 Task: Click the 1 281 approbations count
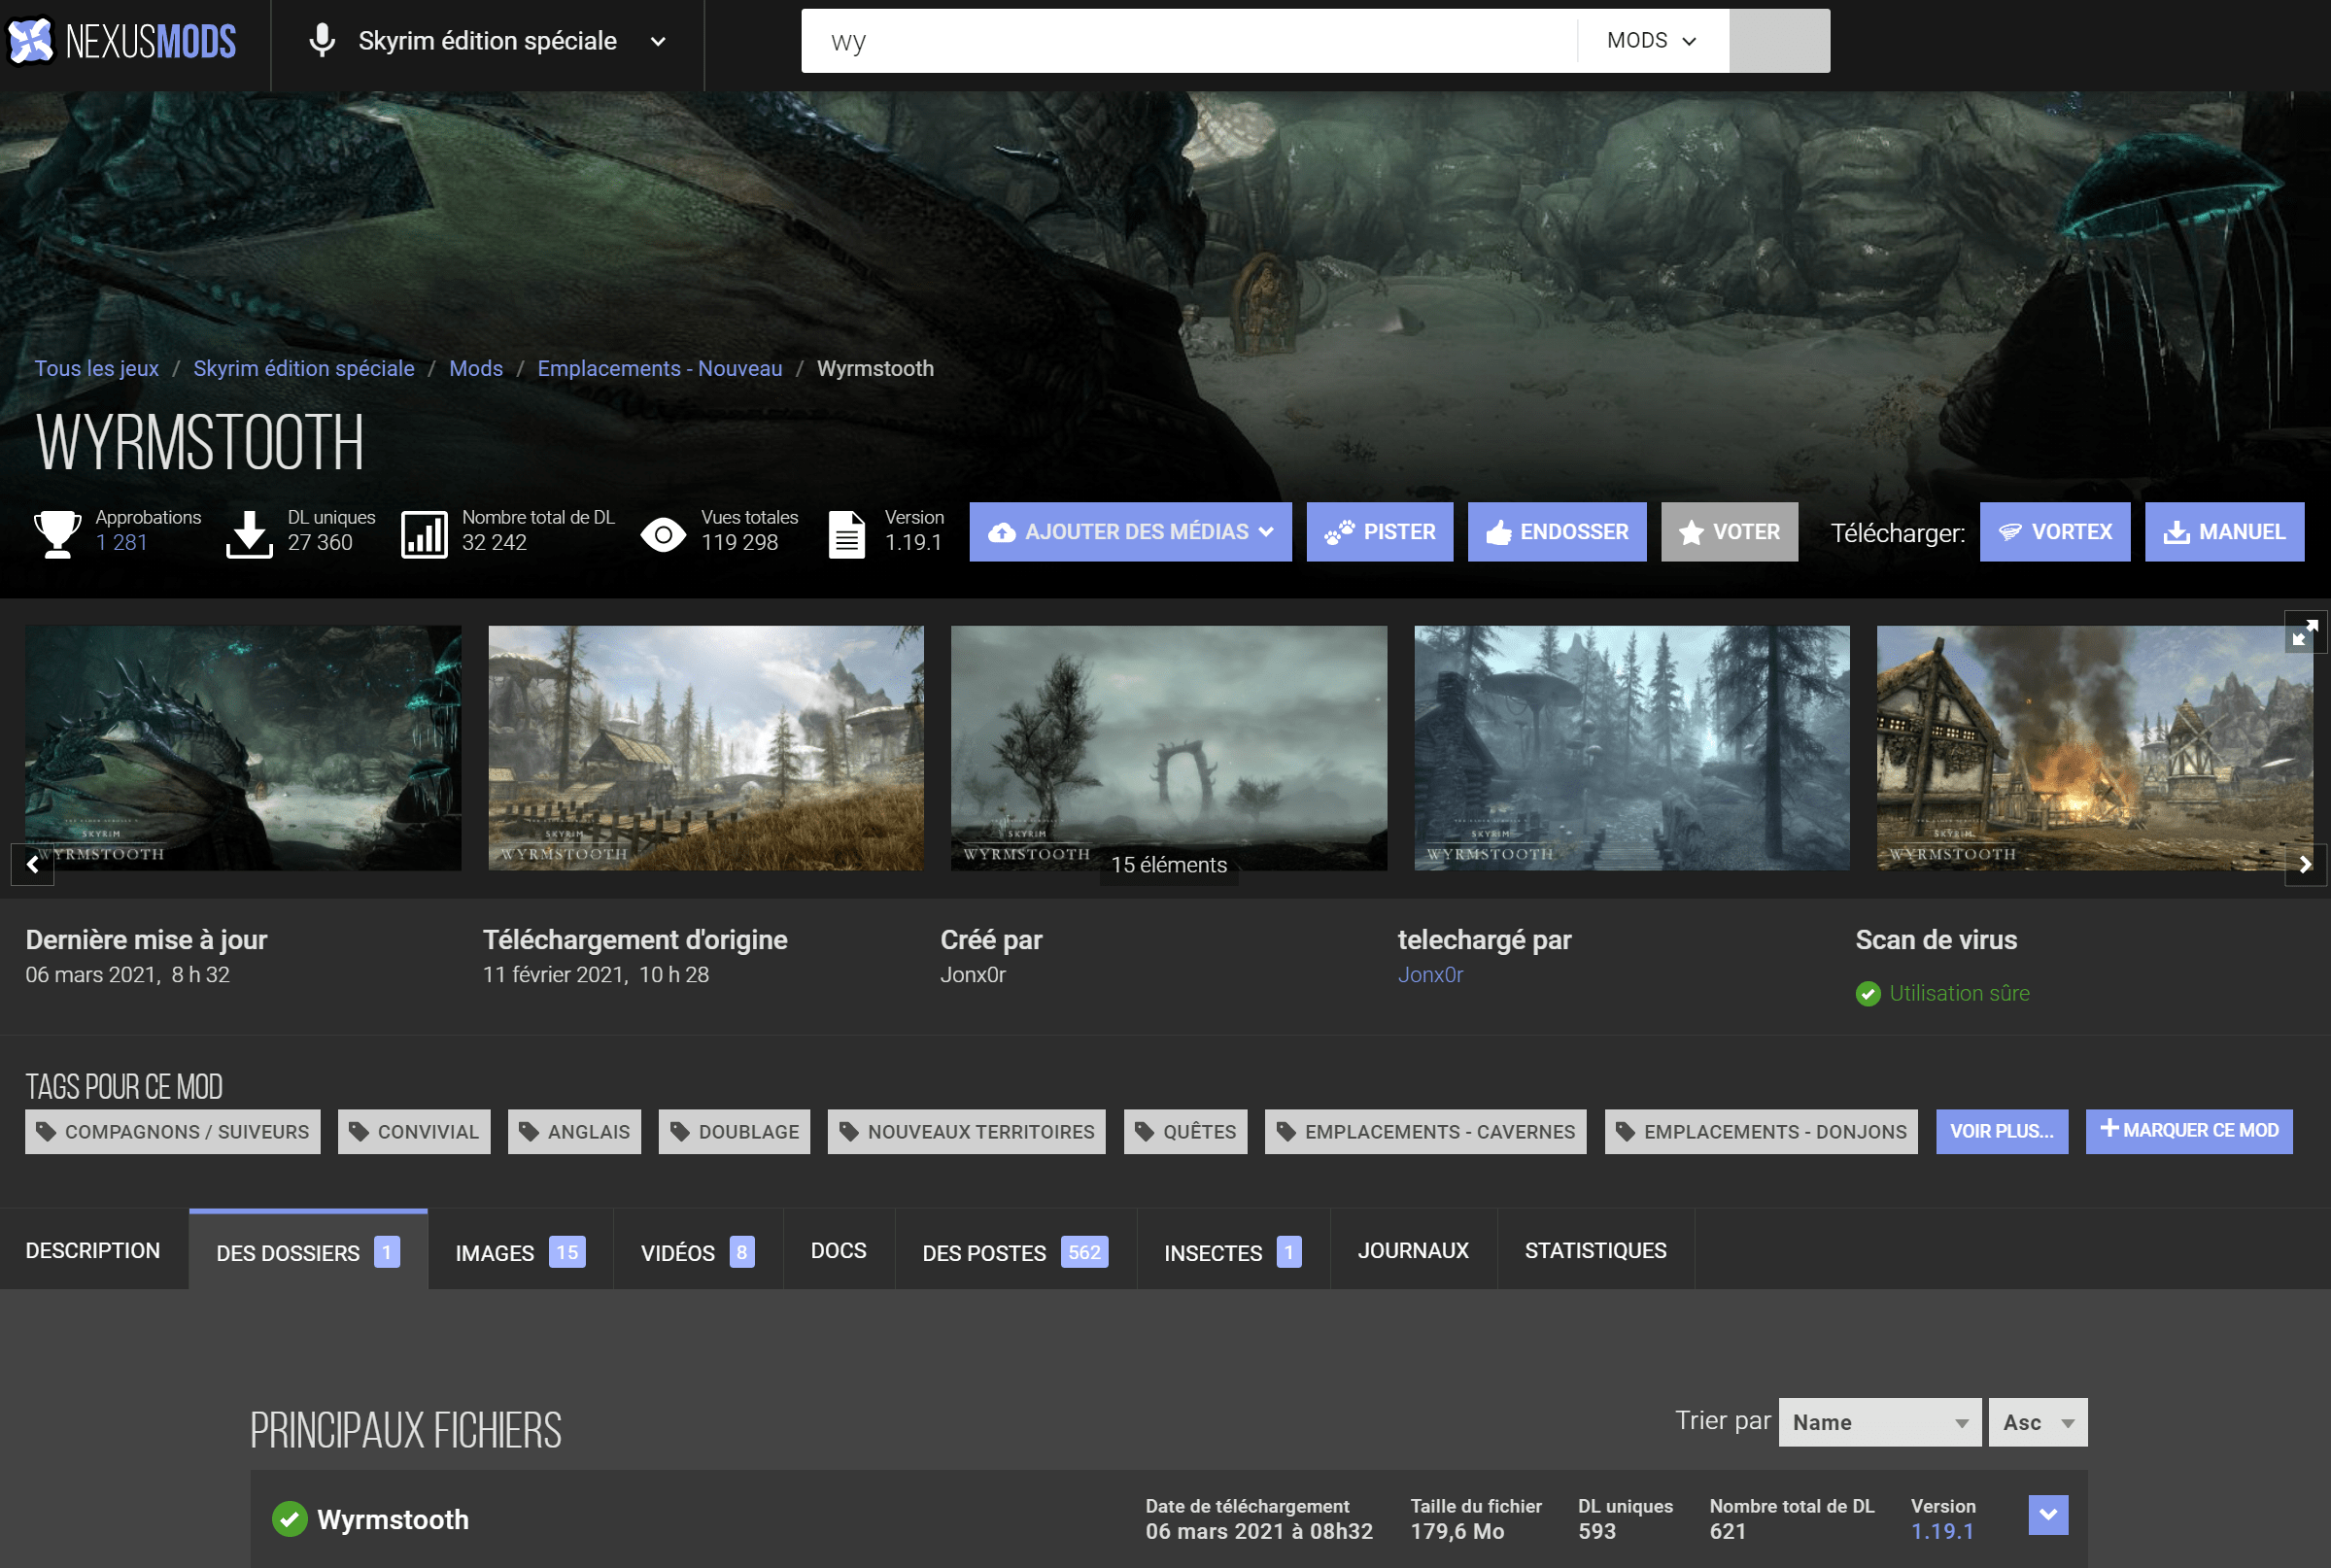click(122, 542)
